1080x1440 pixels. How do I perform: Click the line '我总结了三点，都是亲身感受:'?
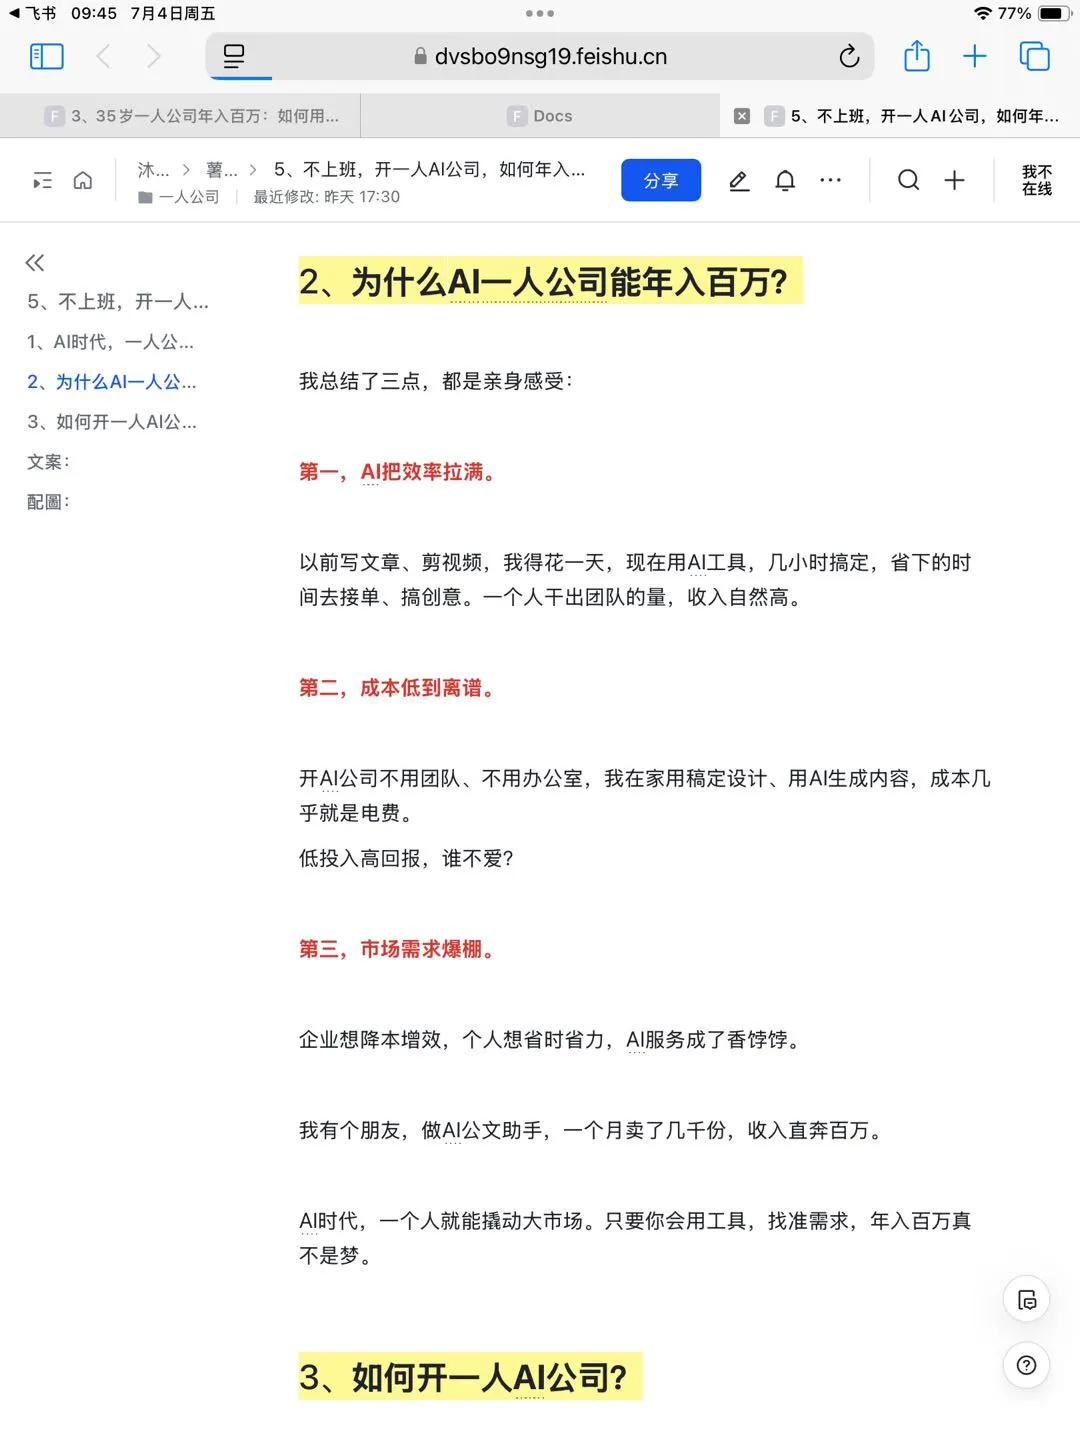click(436, 381)
